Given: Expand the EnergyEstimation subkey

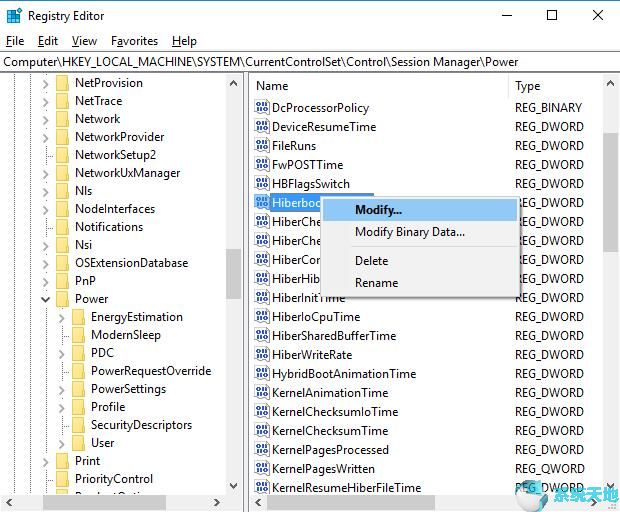Looking at the screenshot, I should 62,317.
